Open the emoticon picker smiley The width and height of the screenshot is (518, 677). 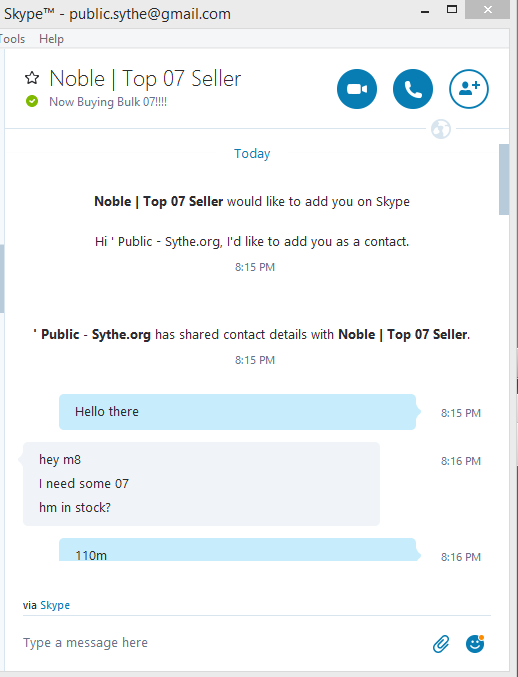coord(475,643)
